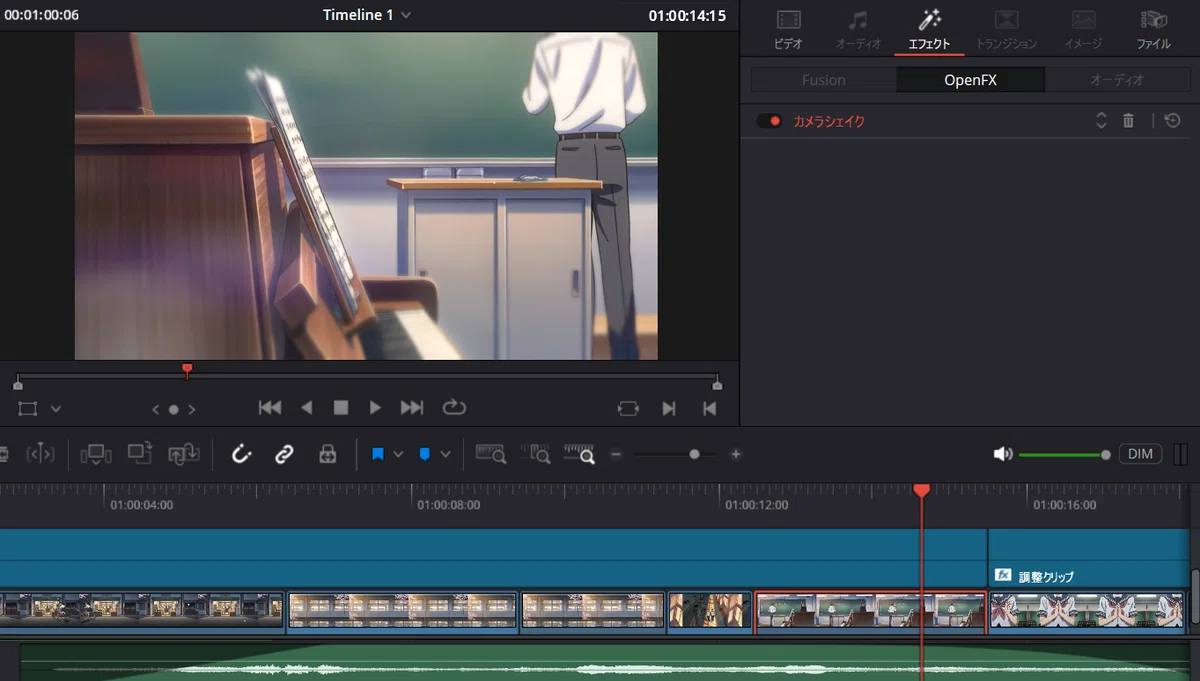Screen dimensions: 1200x681
Task: Go to the next clip edit point
Action: (x=669, y=408)
